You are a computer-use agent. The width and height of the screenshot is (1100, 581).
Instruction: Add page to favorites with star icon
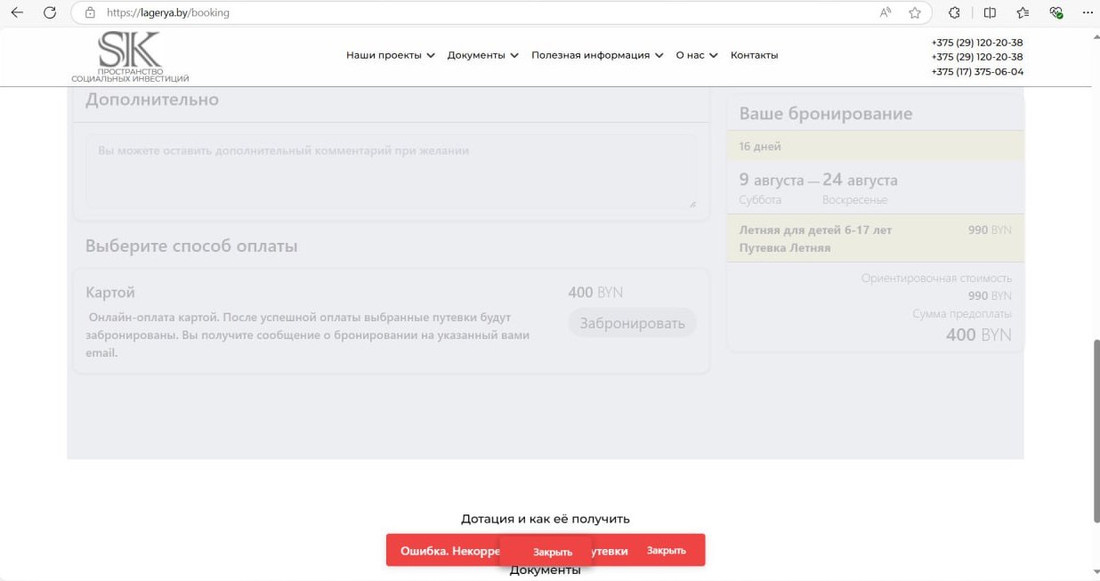[914, 13]
